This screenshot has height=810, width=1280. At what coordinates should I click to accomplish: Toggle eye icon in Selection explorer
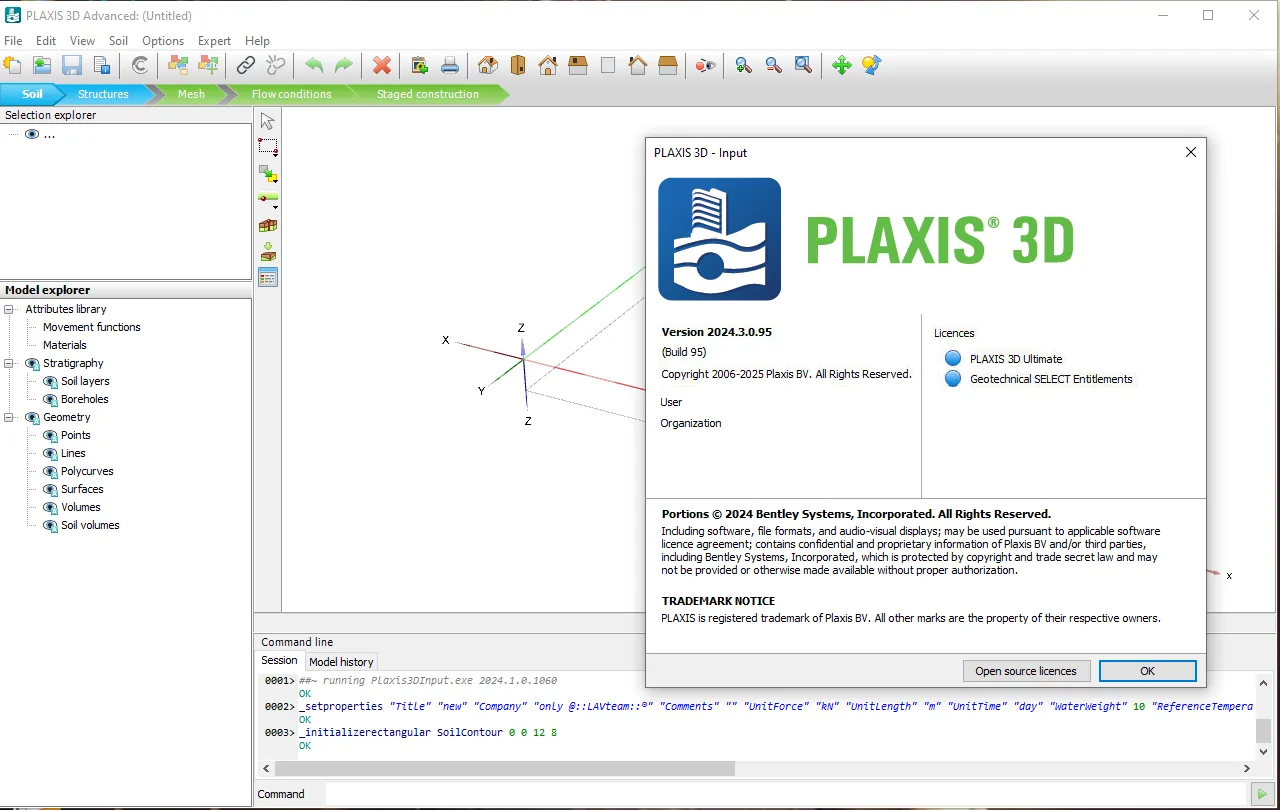(32, 134)
